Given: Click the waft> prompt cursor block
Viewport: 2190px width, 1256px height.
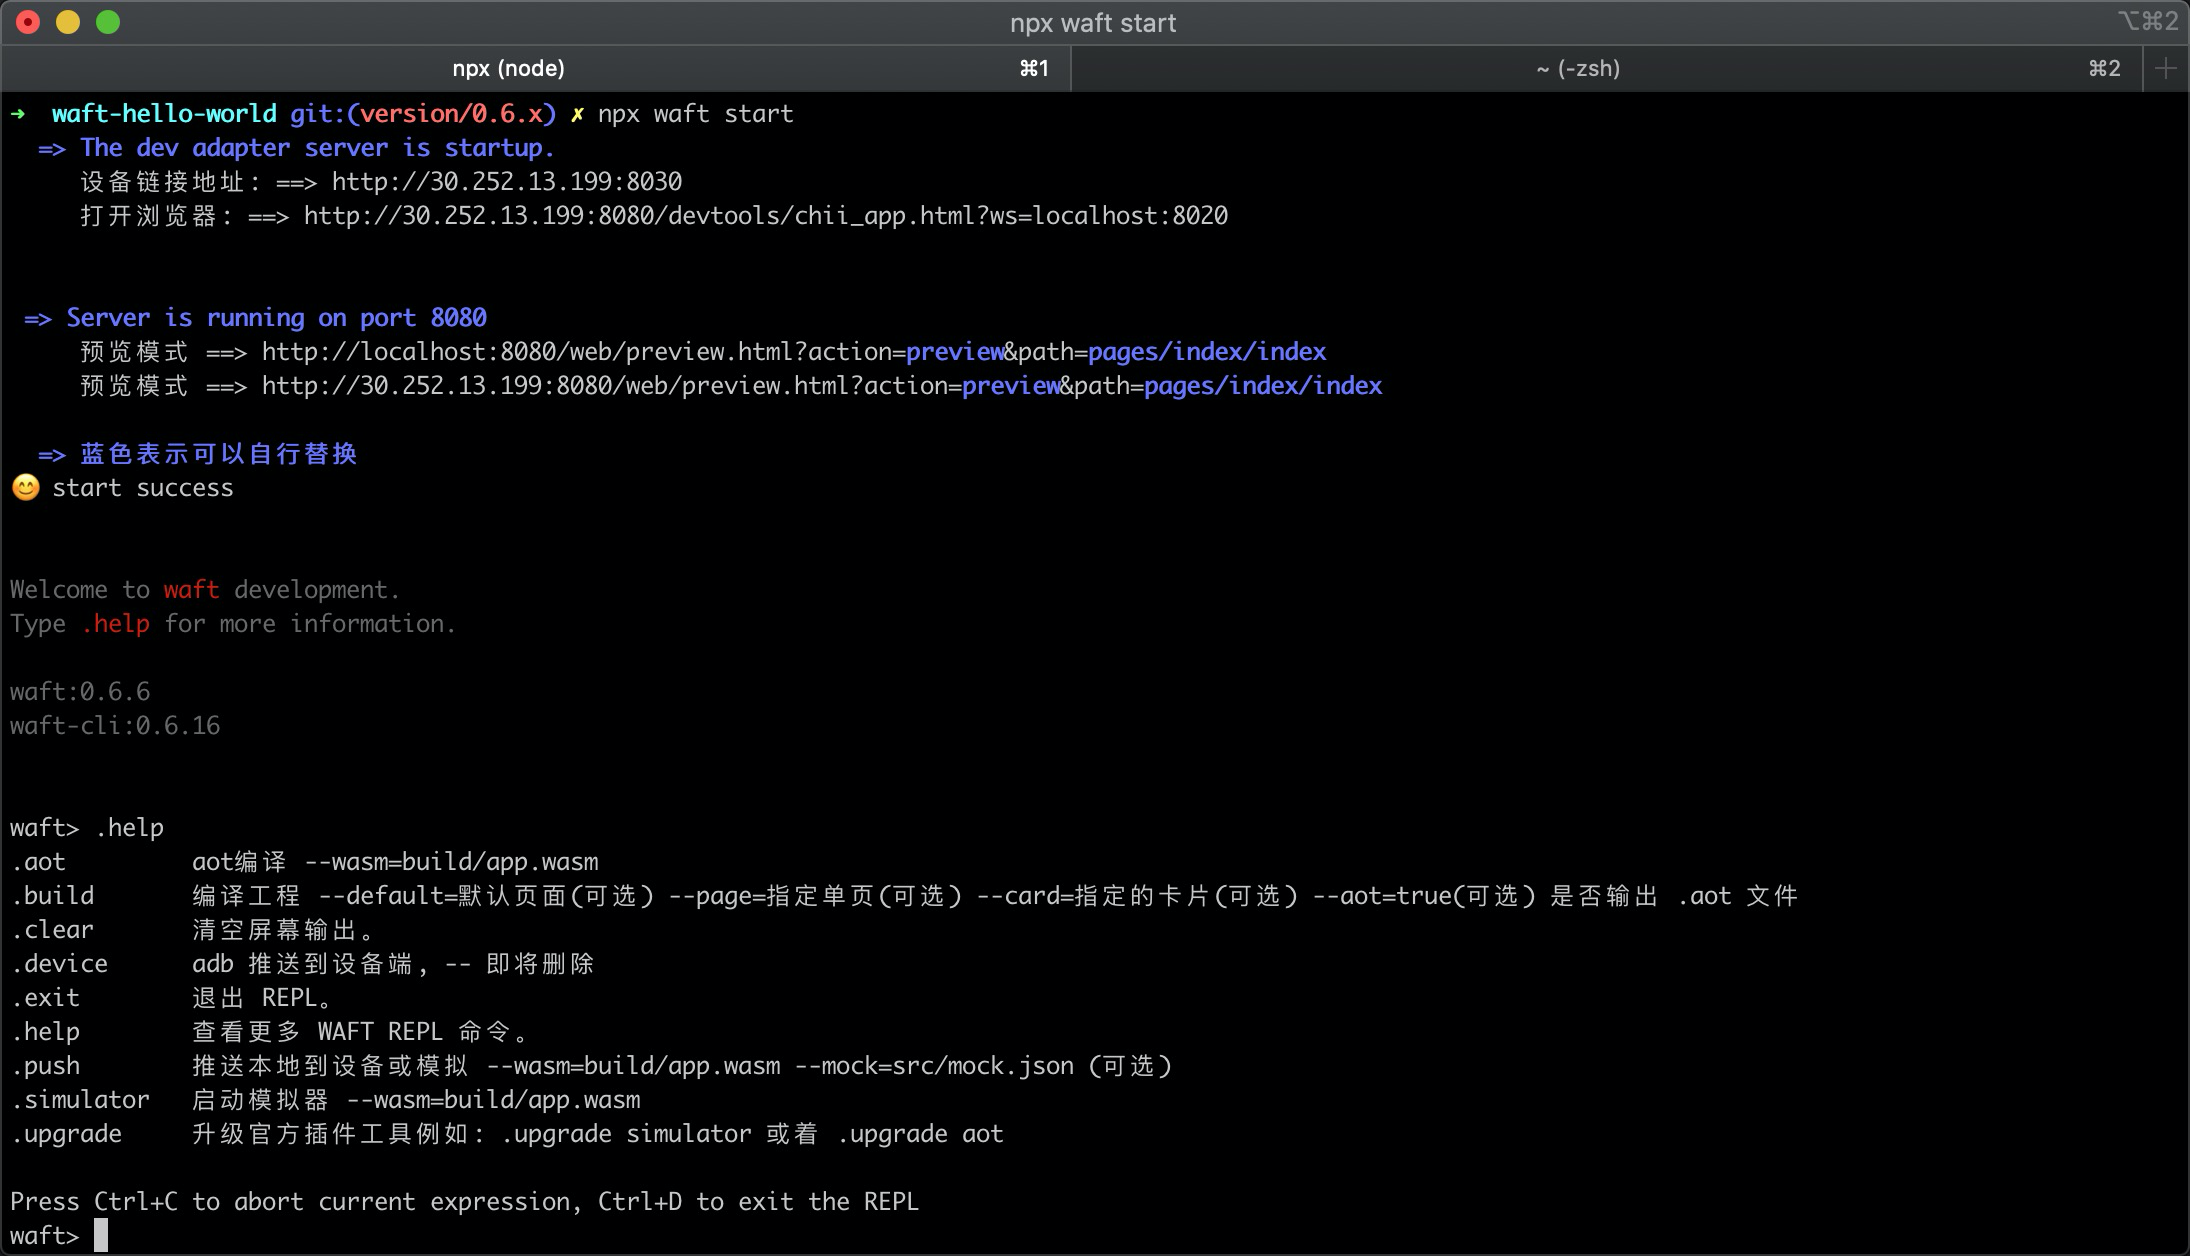Looking at the screenshot, I should point(101,1236).
